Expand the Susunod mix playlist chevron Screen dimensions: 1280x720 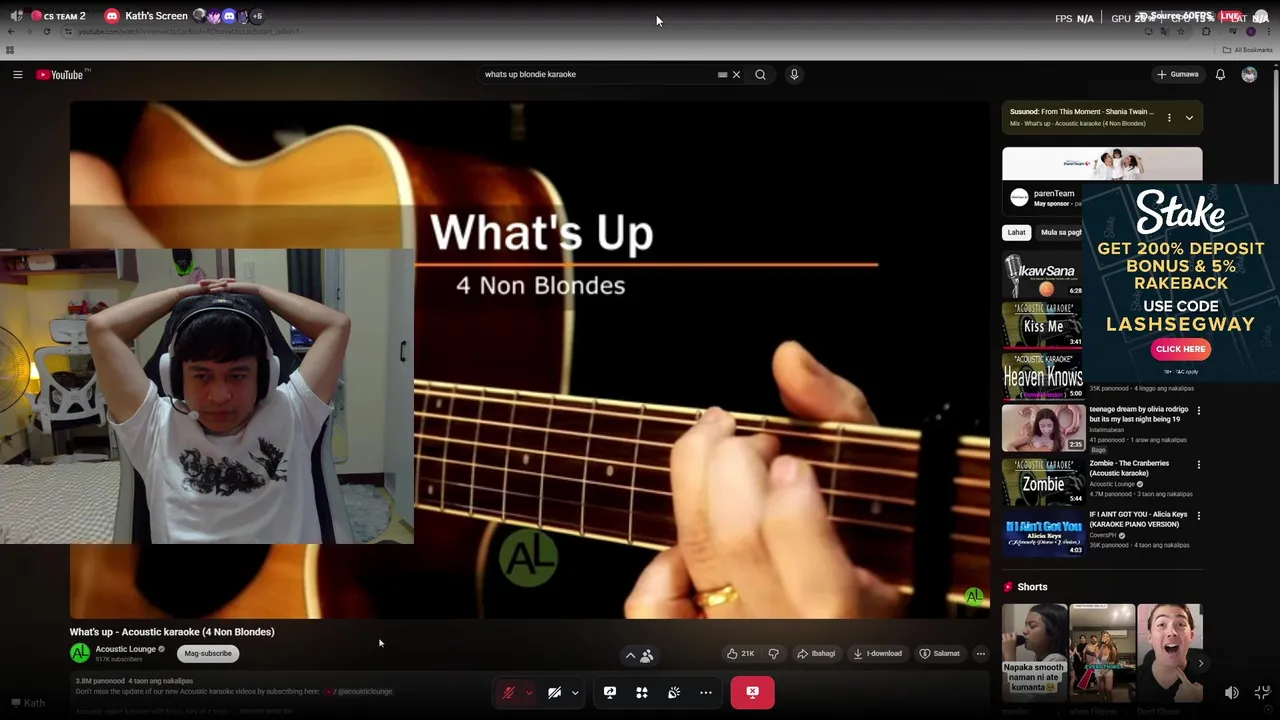tap(1189, 117)
